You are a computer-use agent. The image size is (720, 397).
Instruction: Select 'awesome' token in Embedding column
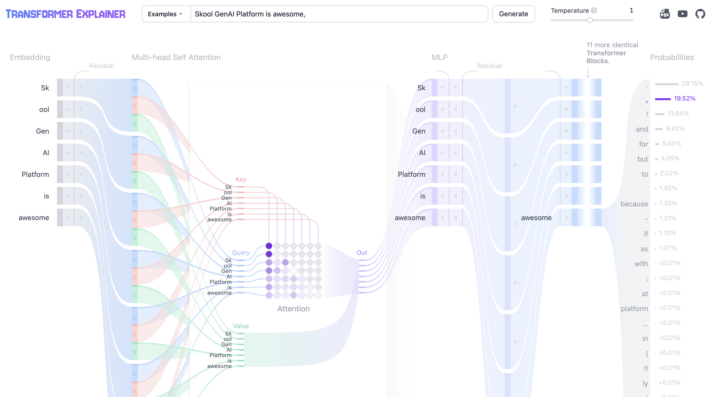click(34, 218)
